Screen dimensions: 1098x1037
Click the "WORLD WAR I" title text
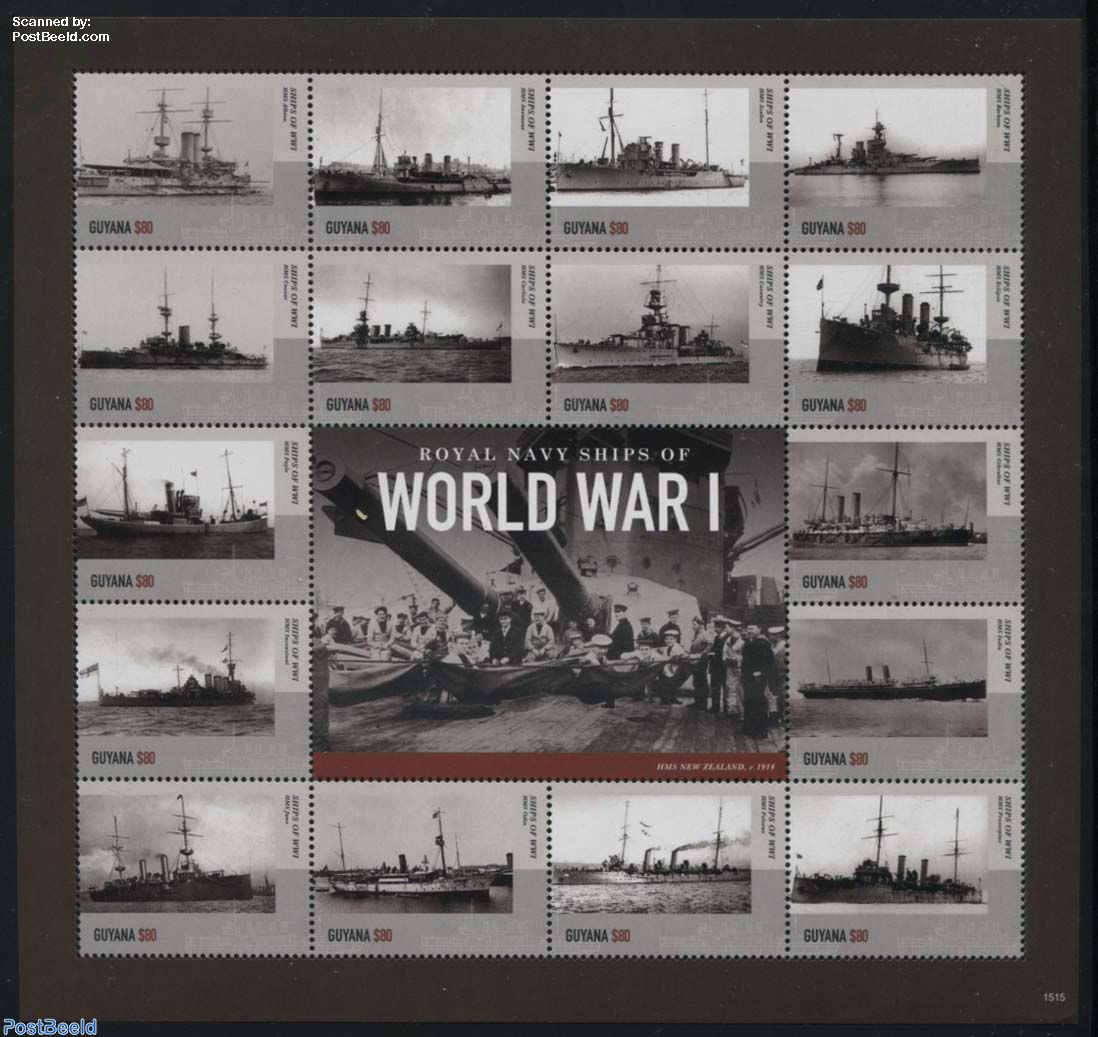coord(550,503)
